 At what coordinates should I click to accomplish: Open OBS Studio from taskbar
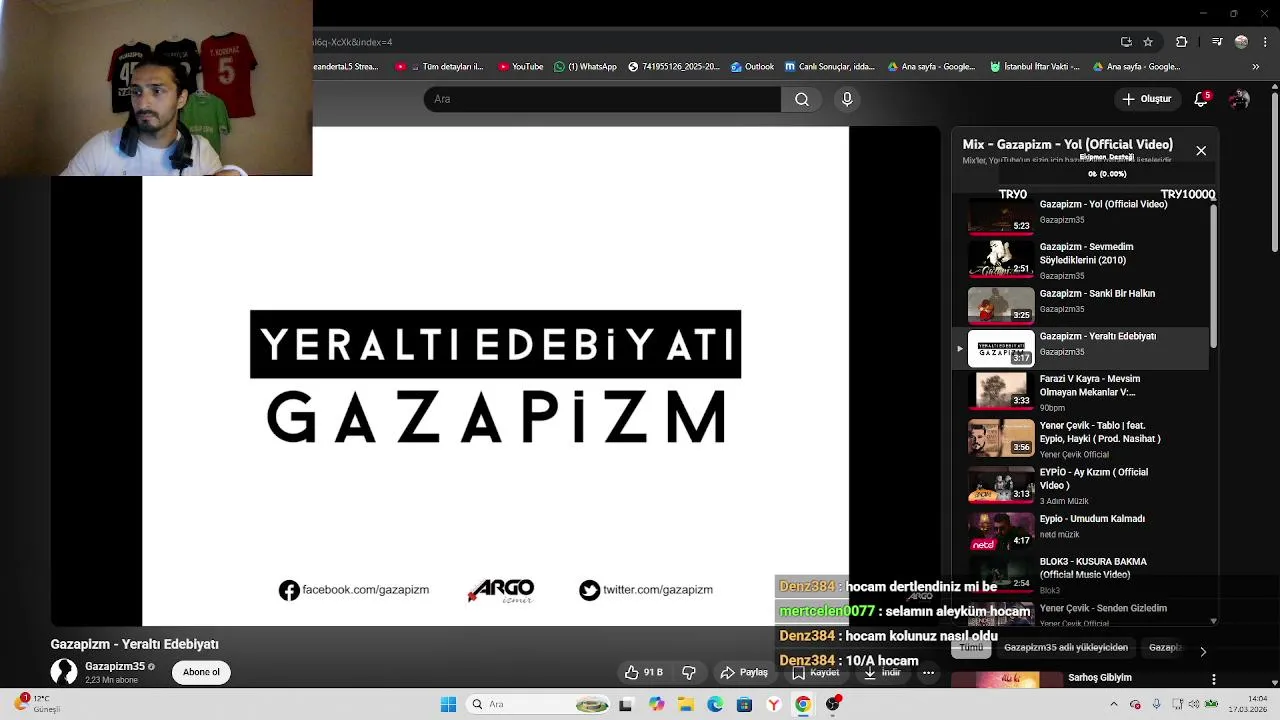pyautogui.click(x=833, y=704)
